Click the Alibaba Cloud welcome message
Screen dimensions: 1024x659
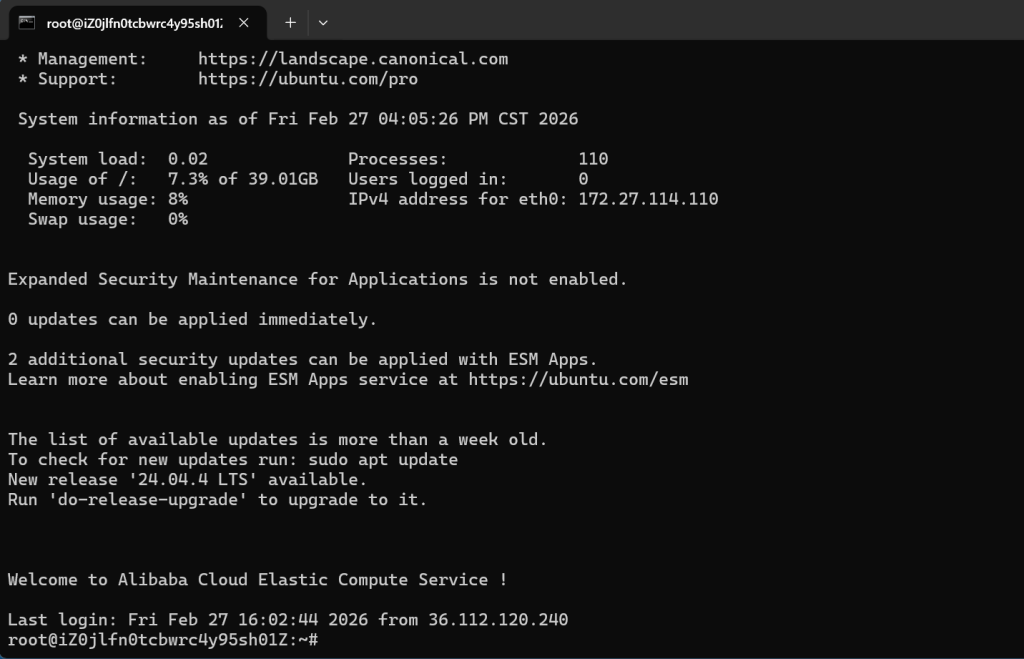point(257,580)
